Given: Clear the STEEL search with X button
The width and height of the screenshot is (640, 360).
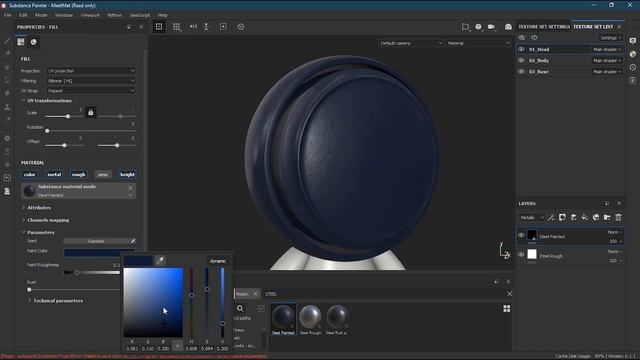Looking at the screenshot, I should pos(509,294).
